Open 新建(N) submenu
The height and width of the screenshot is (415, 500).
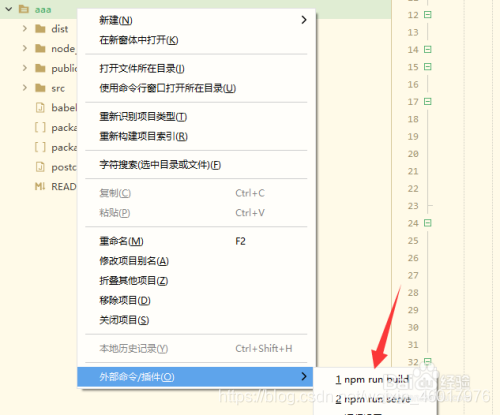[197, 20]
